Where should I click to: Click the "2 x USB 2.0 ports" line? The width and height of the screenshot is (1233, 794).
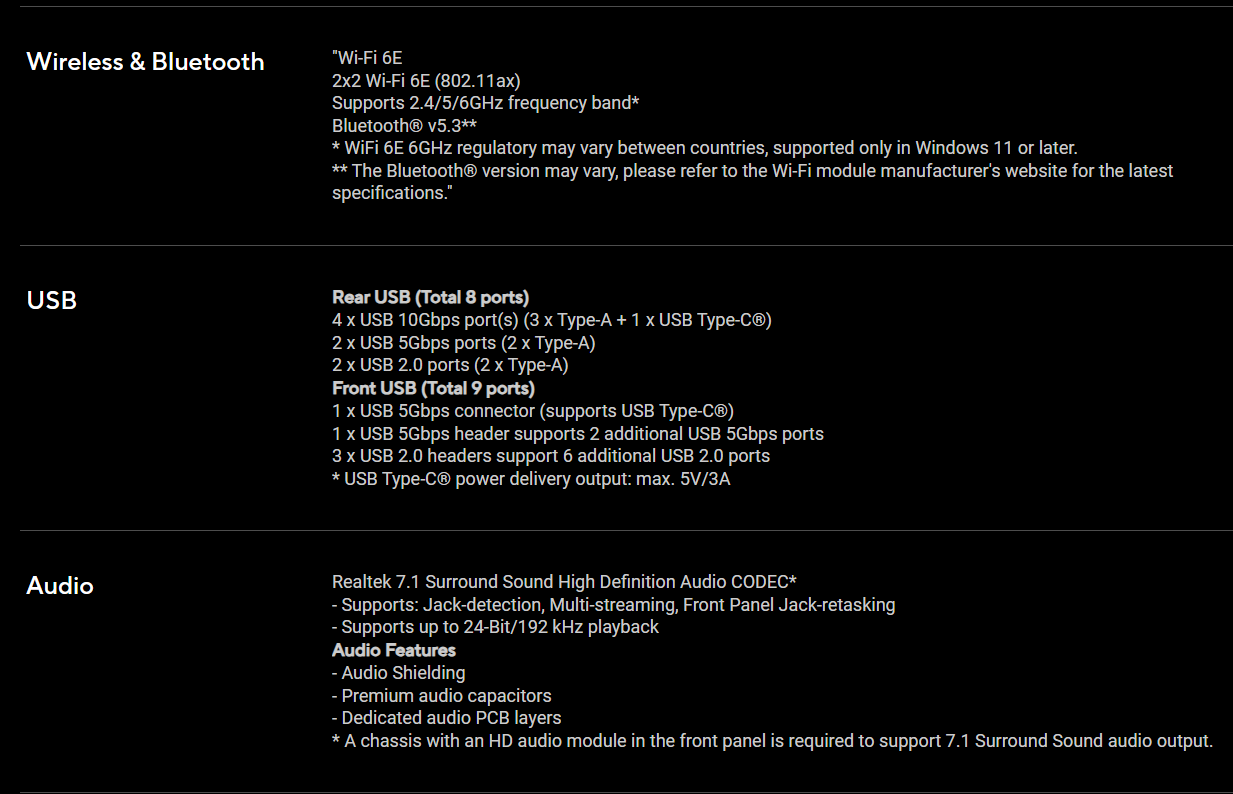[450, 365]
